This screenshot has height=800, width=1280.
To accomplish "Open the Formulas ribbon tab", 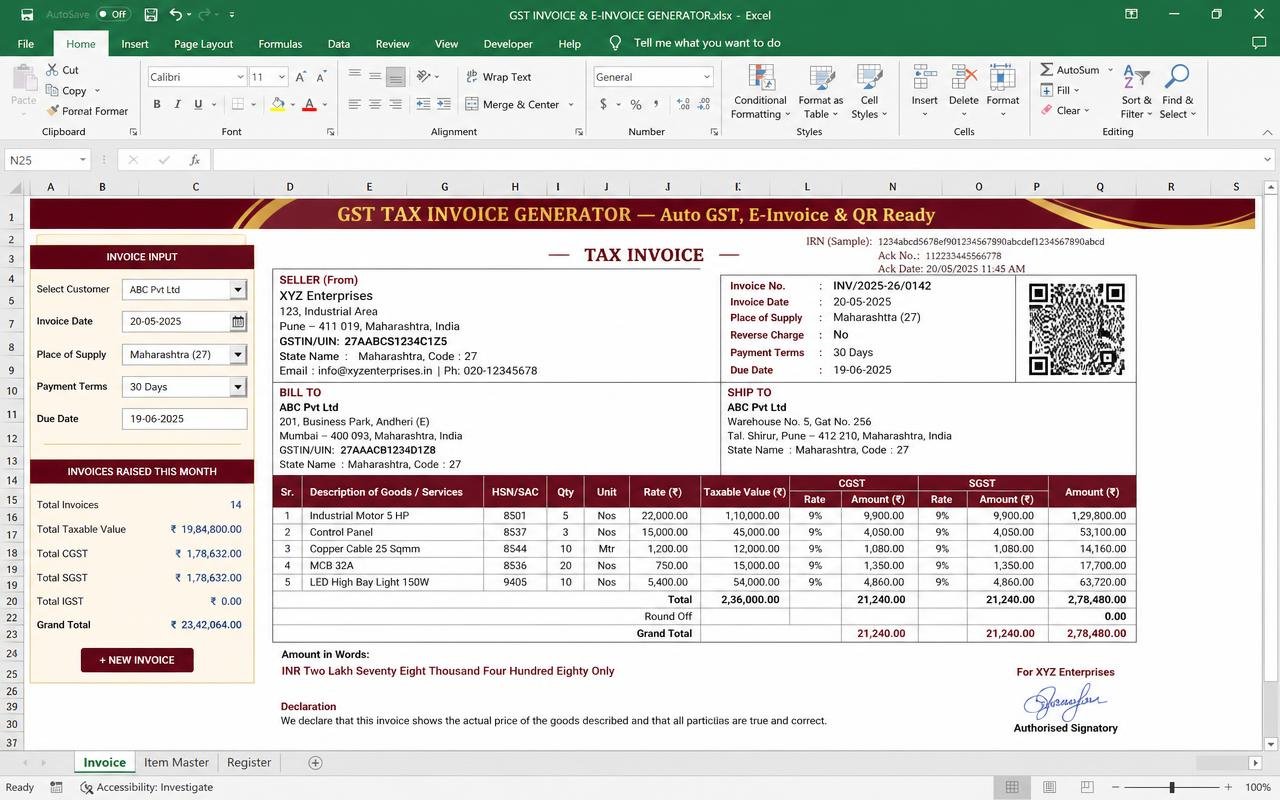I will point(280,44).
